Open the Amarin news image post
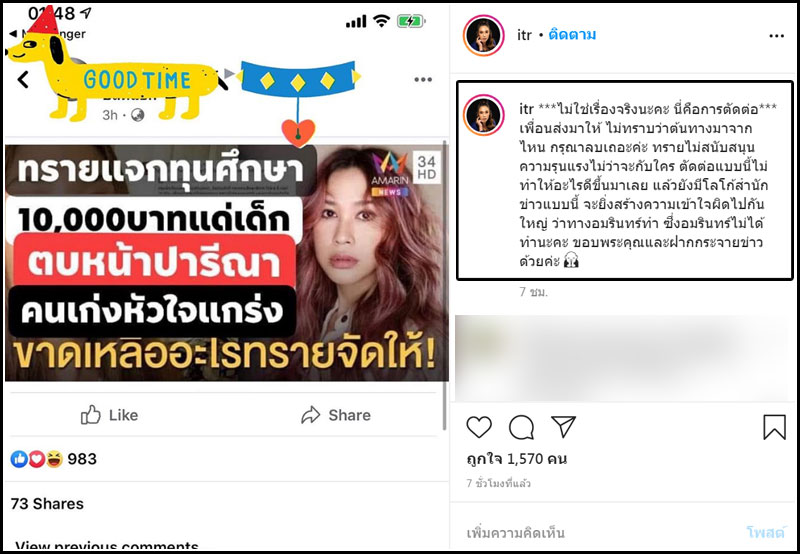Viewport: 800px width, 554px height. (227, 263)
